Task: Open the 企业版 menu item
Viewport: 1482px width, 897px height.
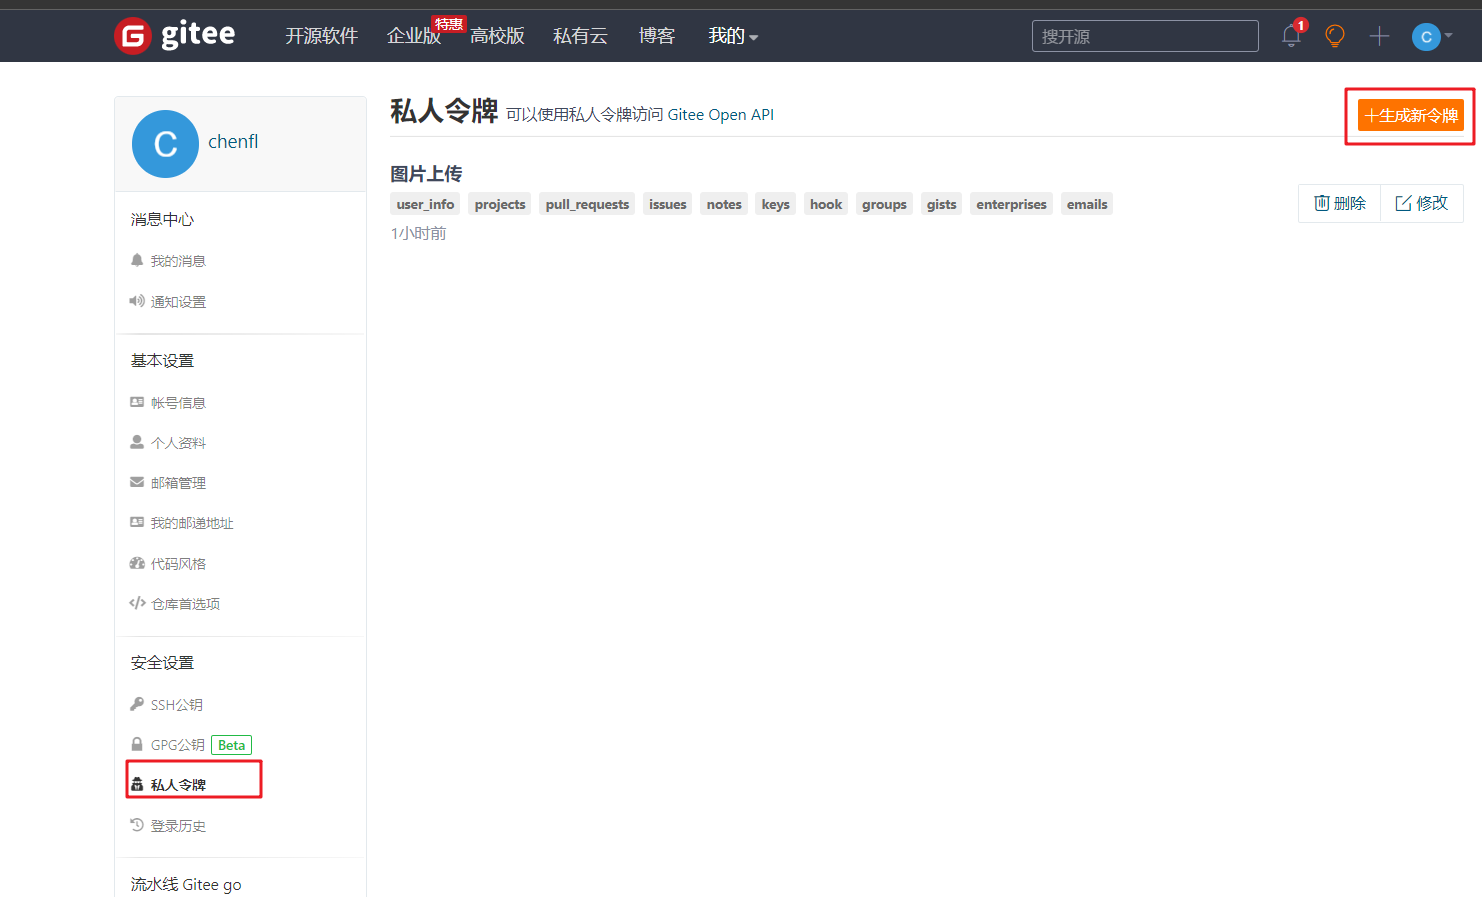Action: (x=414, y=36)
